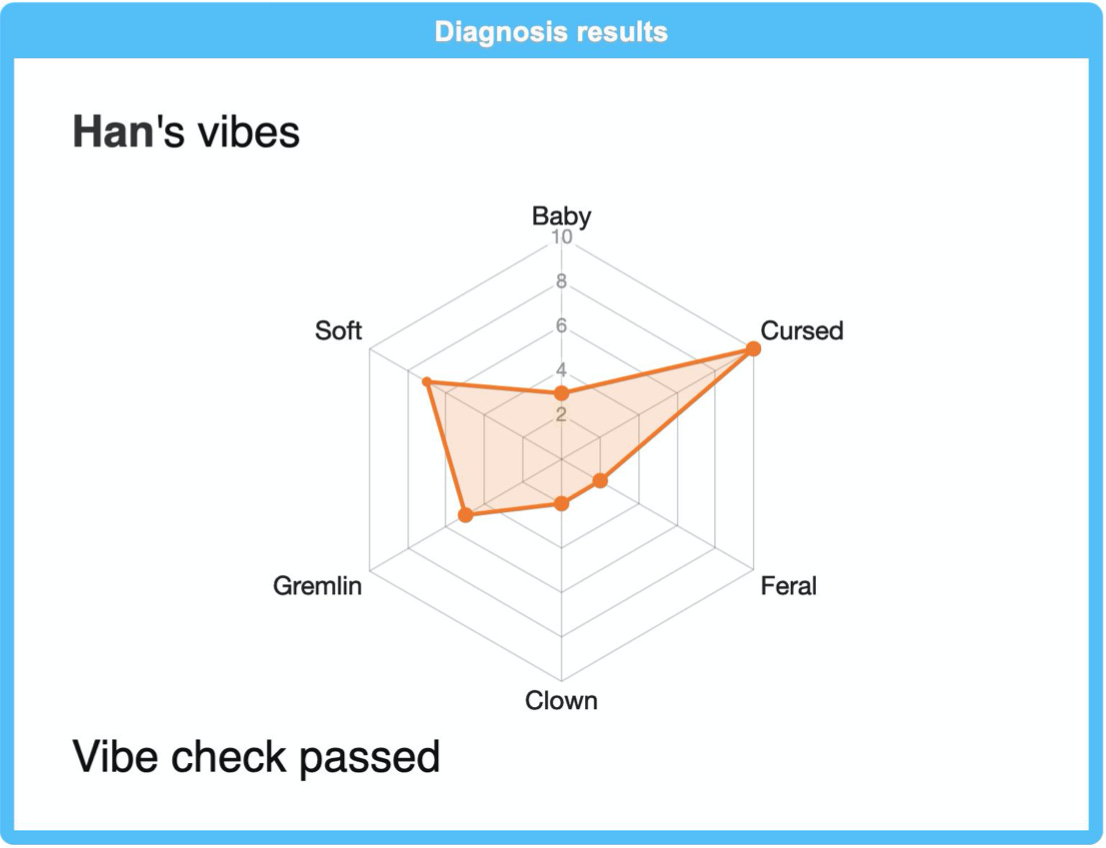
Task: Click the Baby axis label
Action: click(x=561, y=215)
